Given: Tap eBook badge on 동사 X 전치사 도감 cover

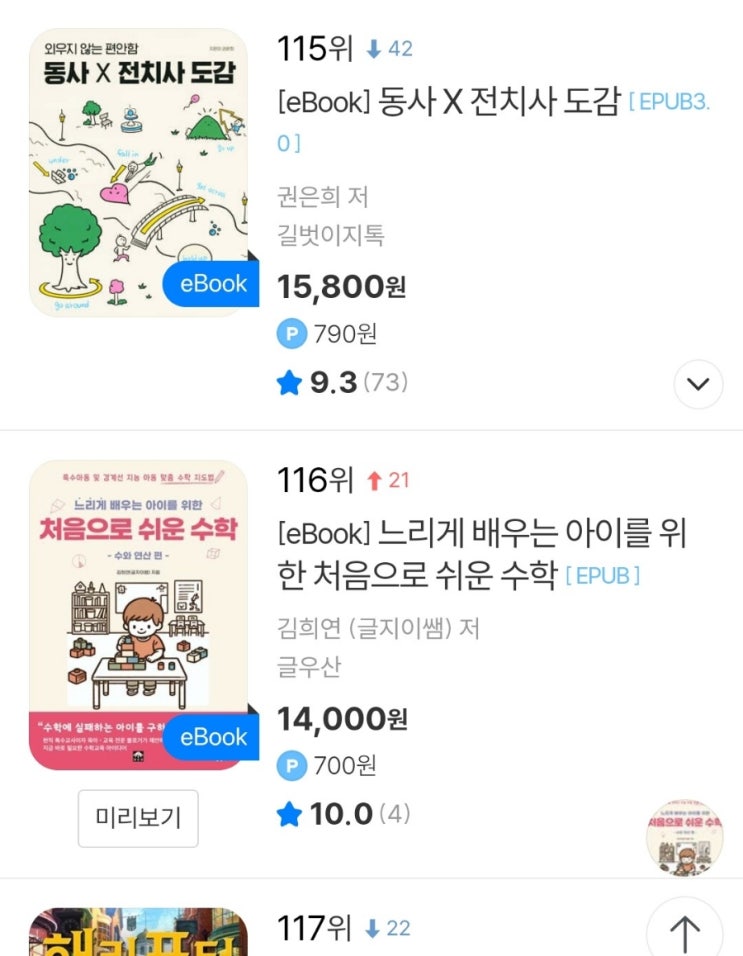Looking at the screenshot, I should 211,284.
